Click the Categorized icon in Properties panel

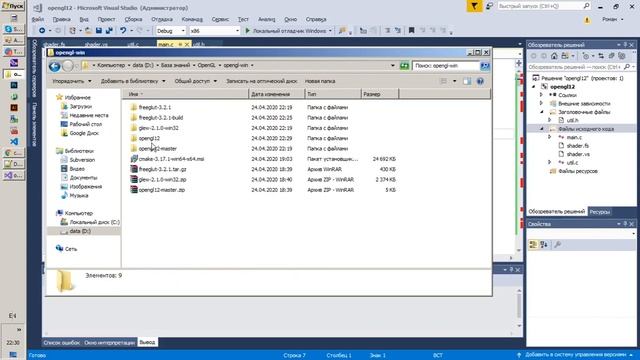click(533, 244)
